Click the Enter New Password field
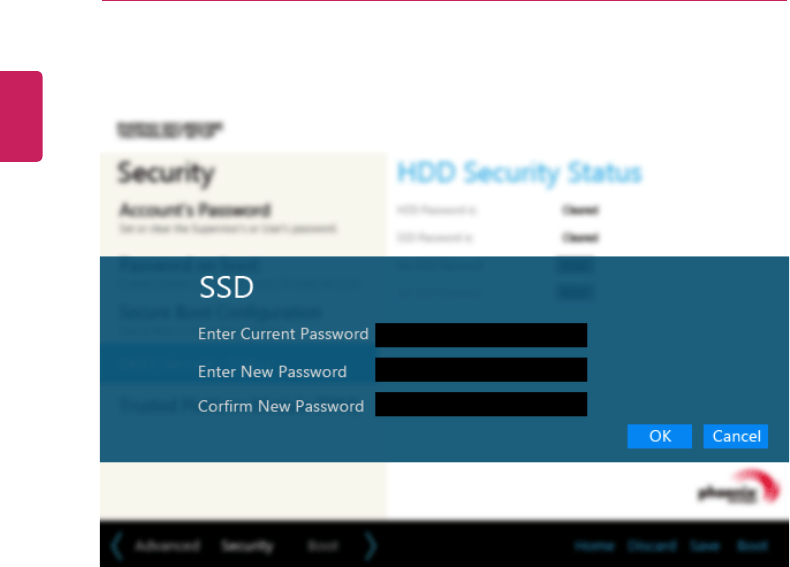This screenshot has width=790, height=567. (481, 370)
